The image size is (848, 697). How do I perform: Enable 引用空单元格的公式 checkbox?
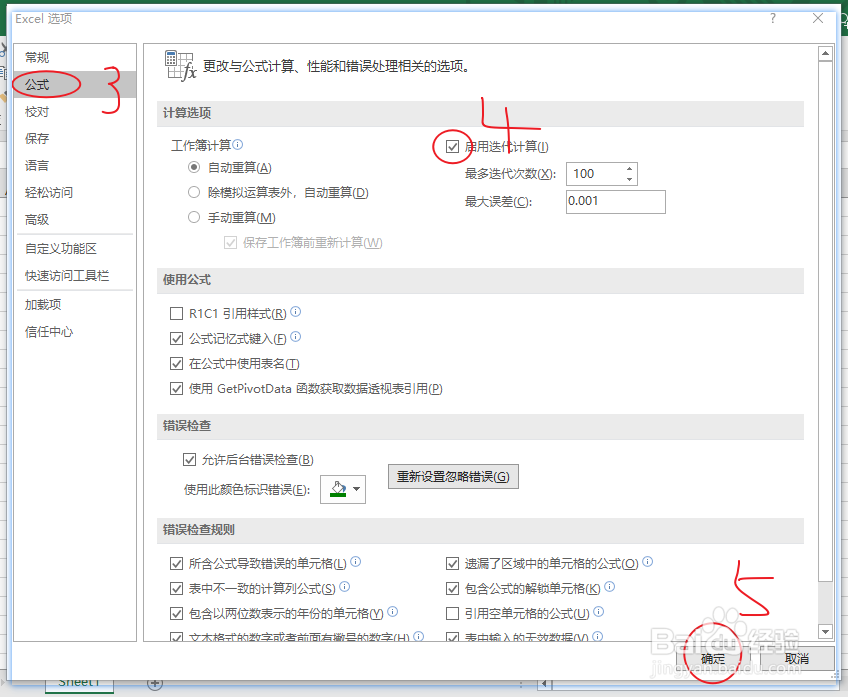tap(453, 613)
